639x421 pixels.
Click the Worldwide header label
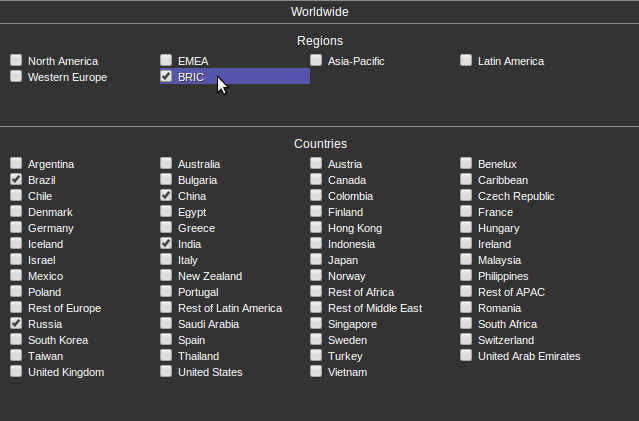click(x=320, y=12)
